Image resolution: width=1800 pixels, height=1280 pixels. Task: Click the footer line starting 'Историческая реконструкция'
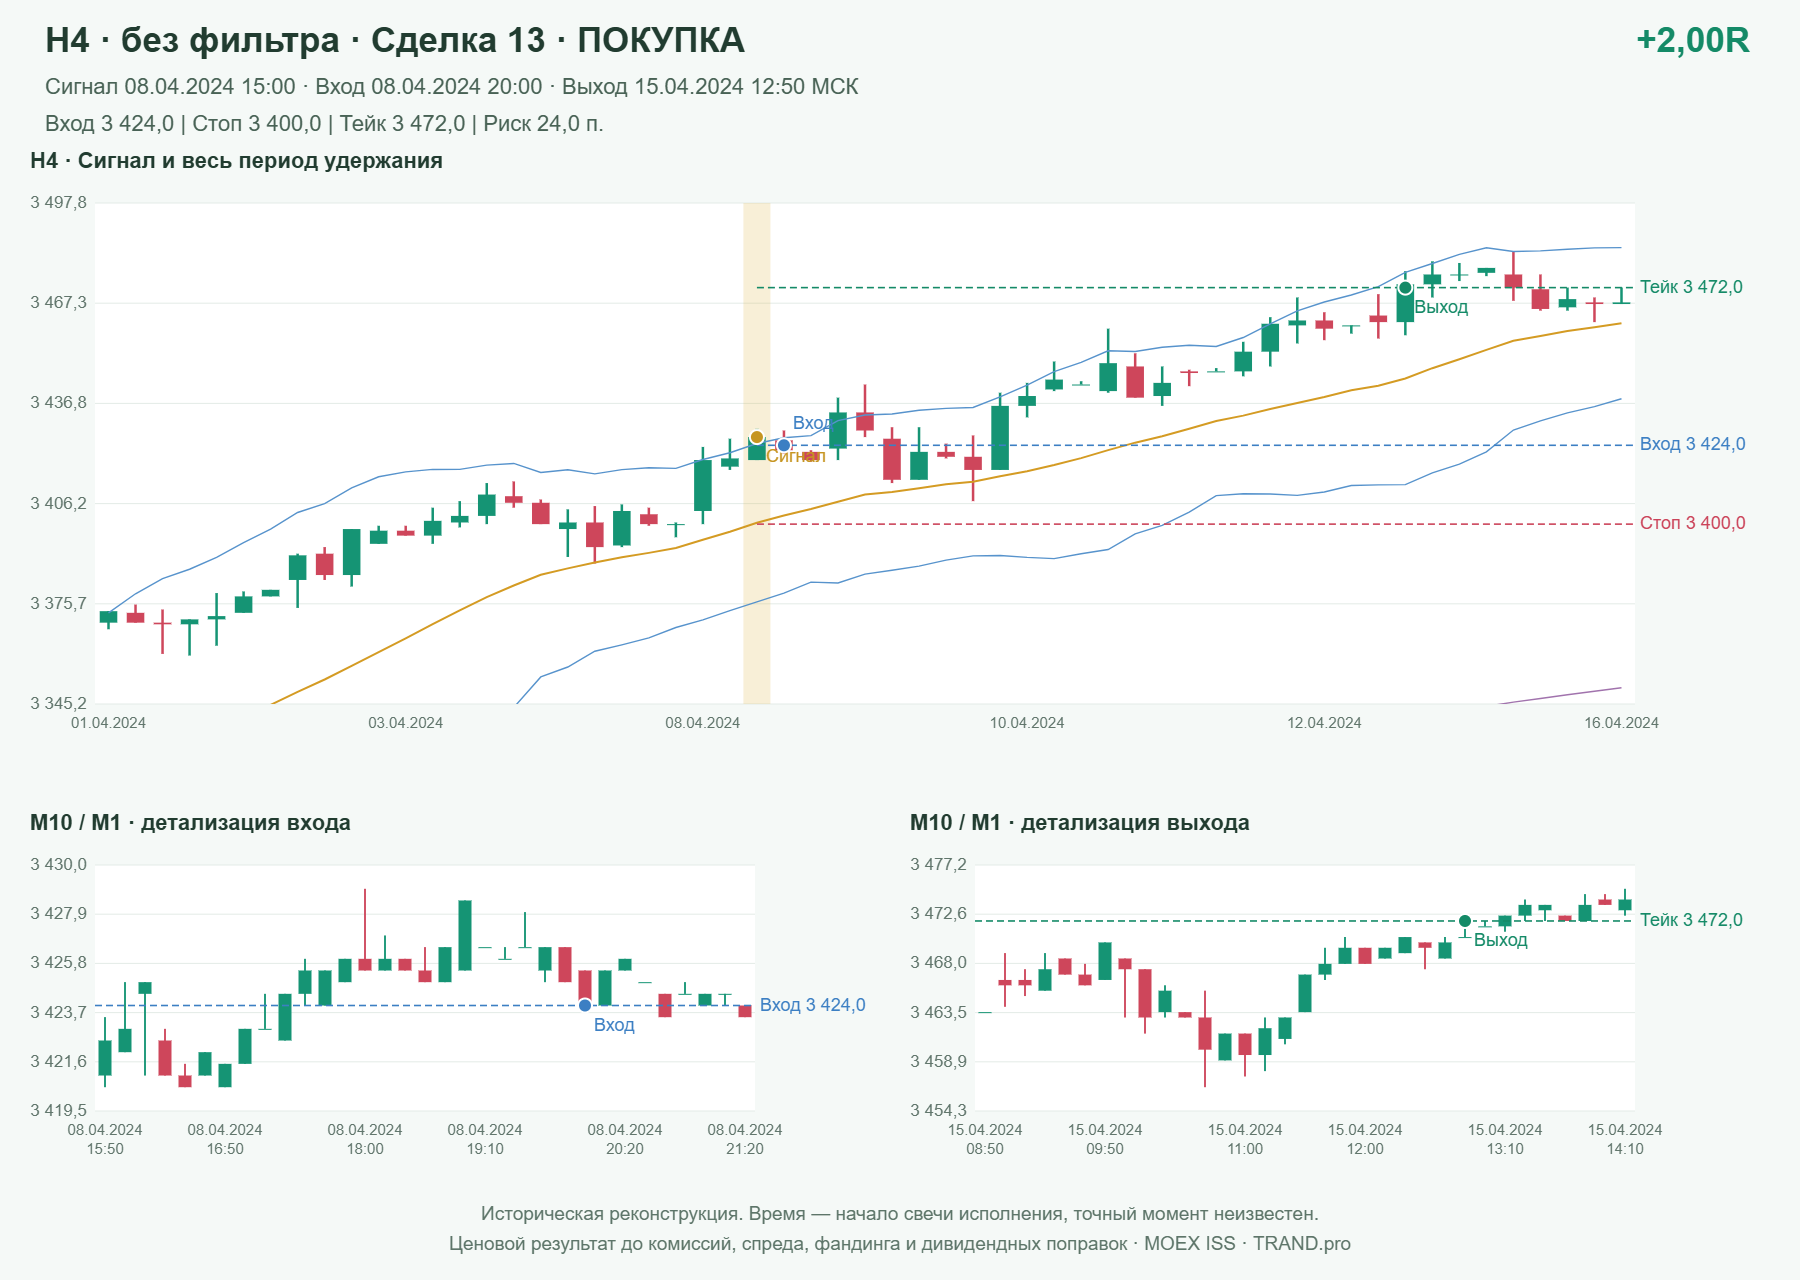tap(900, 1214)
